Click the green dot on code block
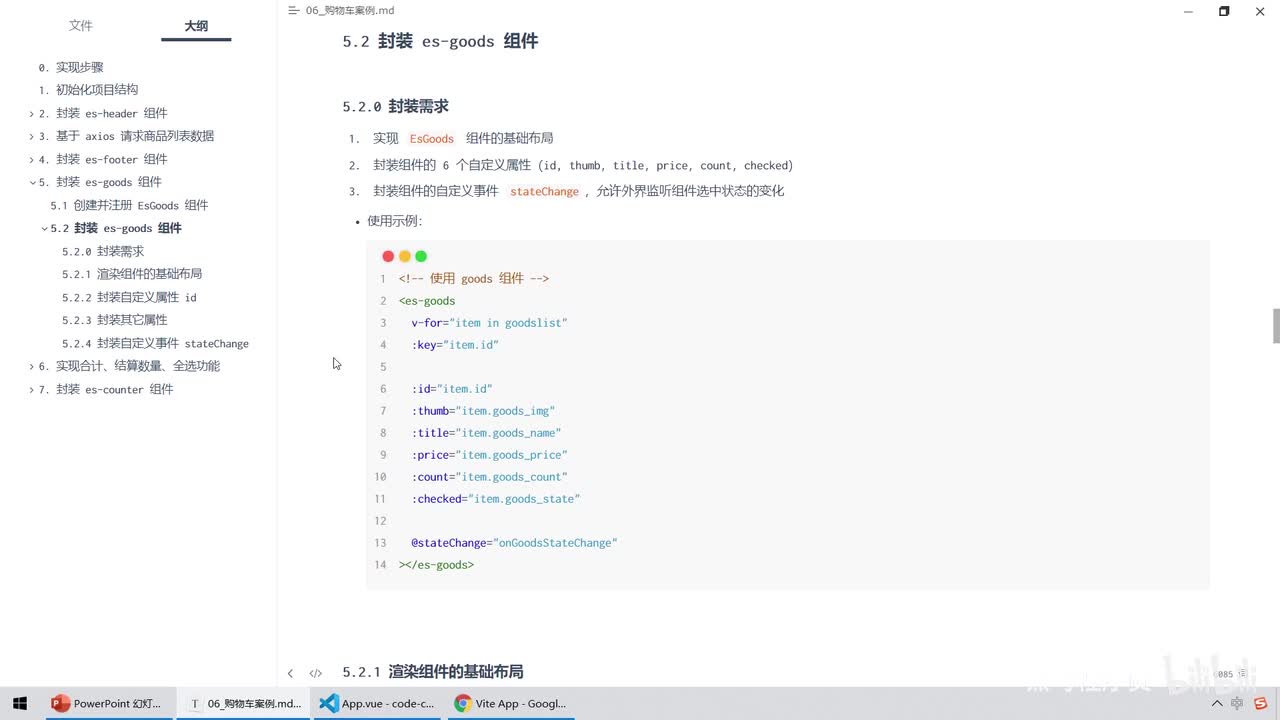The height and width of the screenshot is (720, 1280). coord(421,256)
